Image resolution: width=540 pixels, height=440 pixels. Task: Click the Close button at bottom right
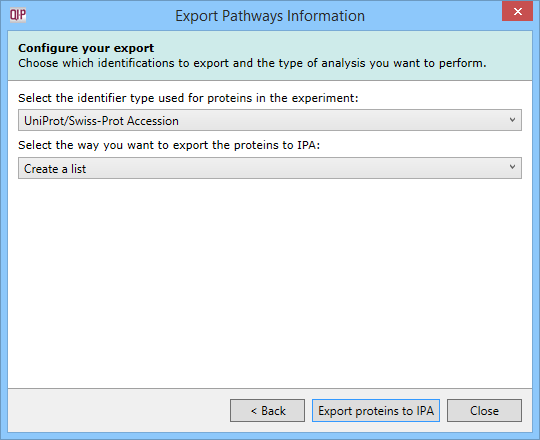tap(484, 410)
